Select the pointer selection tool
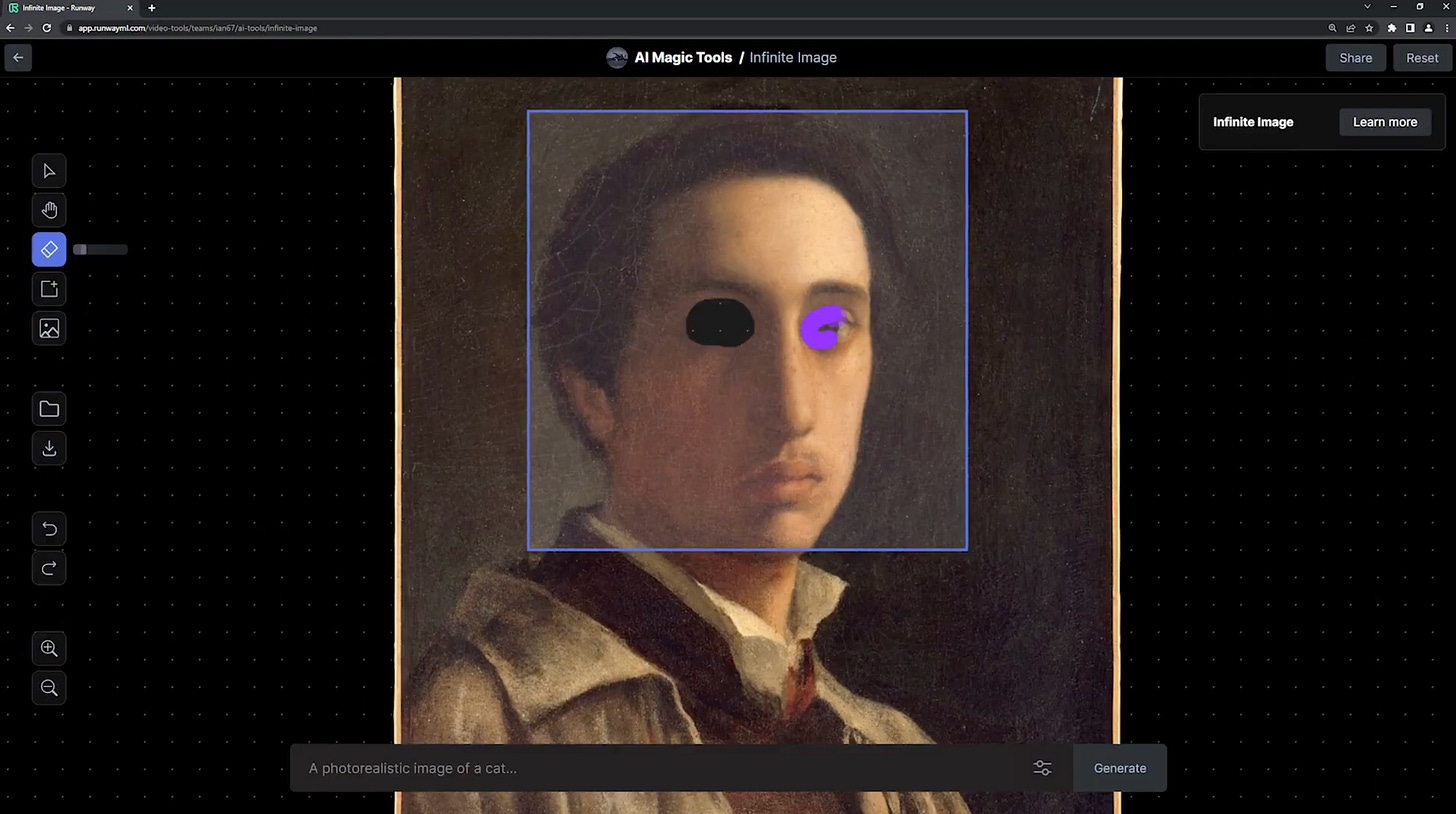This screenshot has height=814, width=1456. tap(49, 171)
